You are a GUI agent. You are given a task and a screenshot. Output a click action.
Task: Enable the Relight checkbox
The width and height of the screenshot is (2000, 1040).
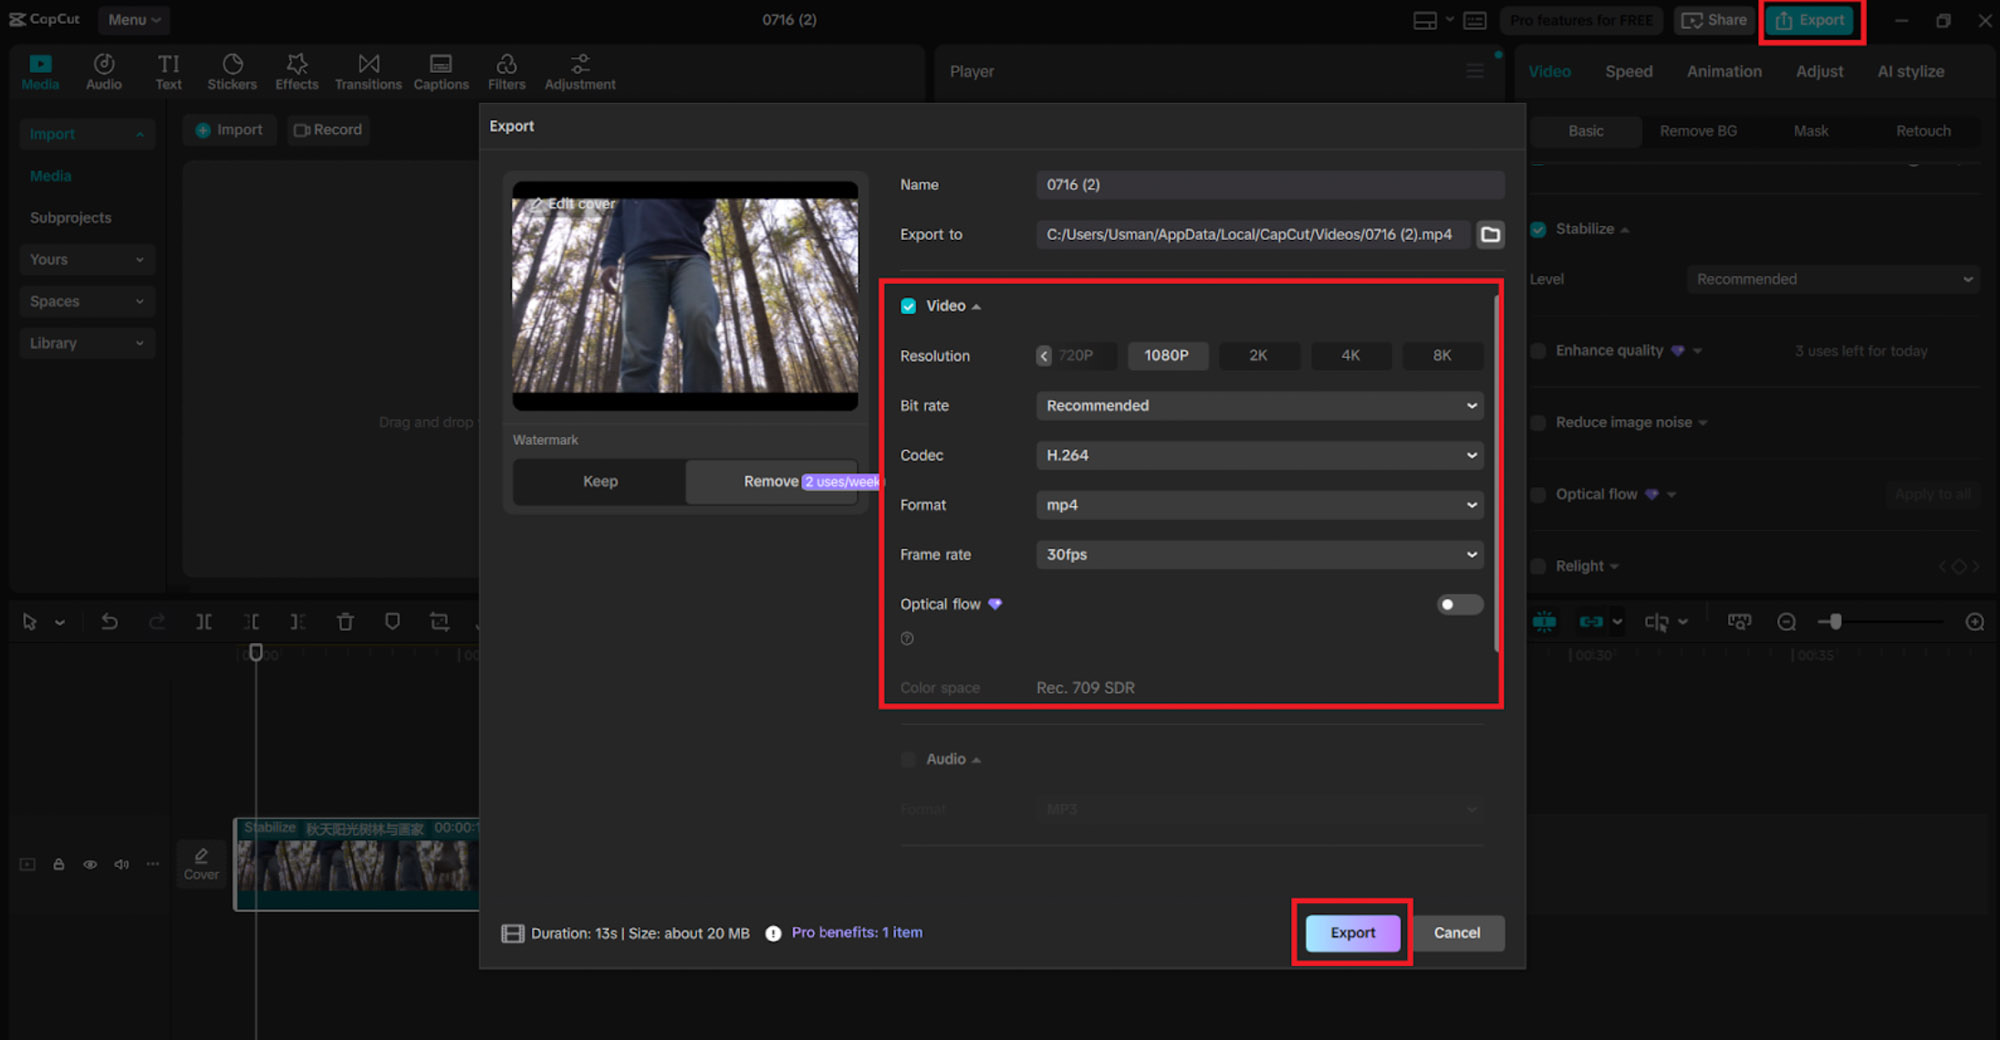pos(1538,566)
